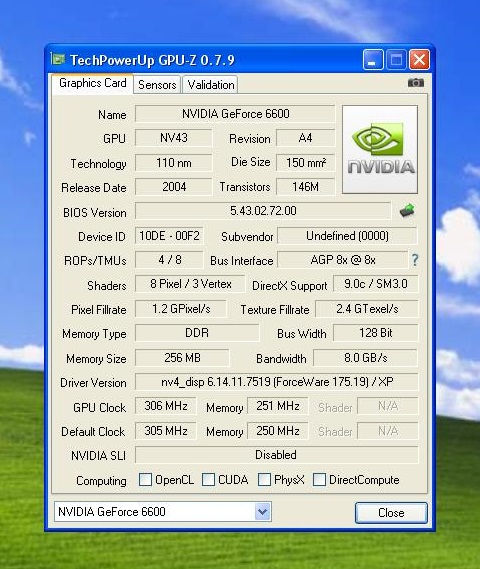Click the GPU field showing NV43
Screen dimensions: 480x569
[174, 138]
